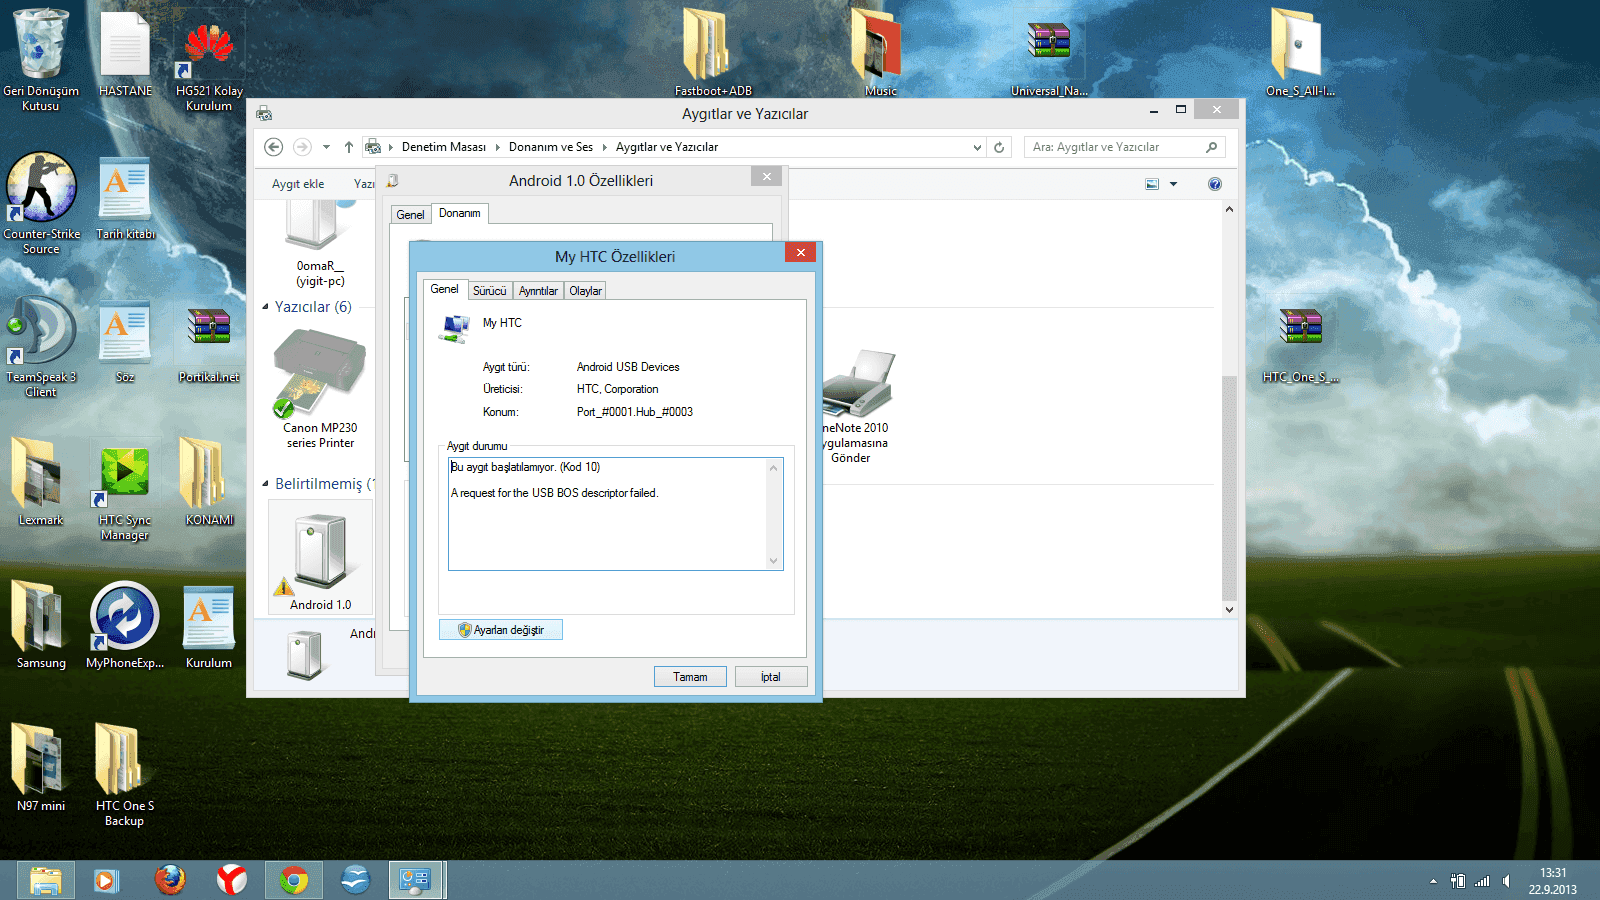Select Genel tab in Android 1.0 Özellikleri
The image size is (1600, 900).
coord(410,214)
